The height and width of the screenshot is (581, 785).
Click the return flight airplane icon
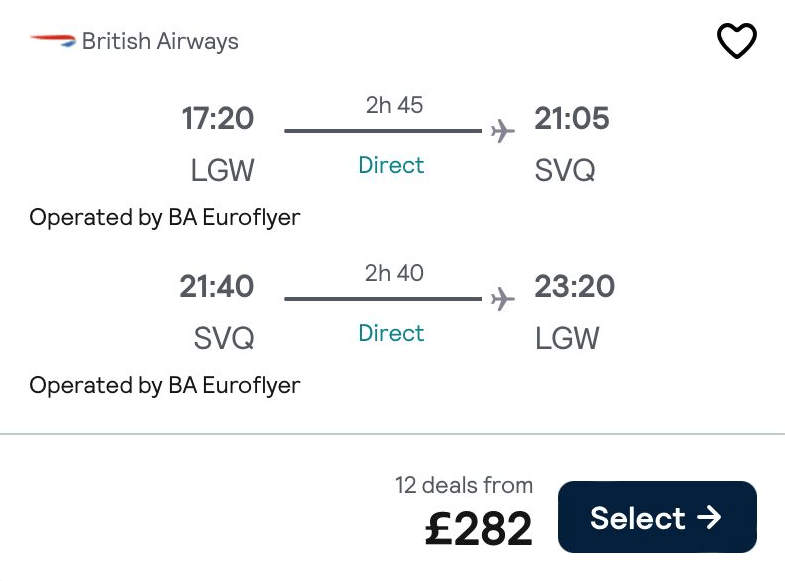(502, 299)
